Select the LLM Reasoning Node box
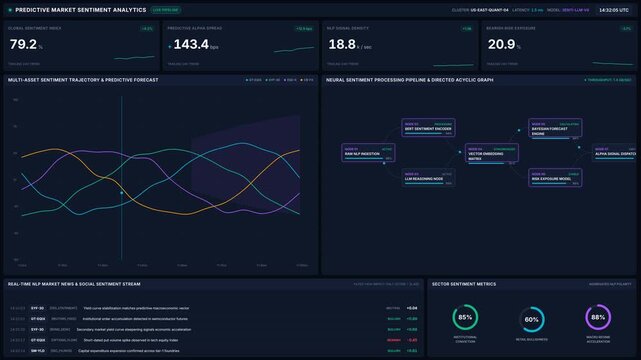The width and height of the screenshot is (641, 360). pos(428,178)
